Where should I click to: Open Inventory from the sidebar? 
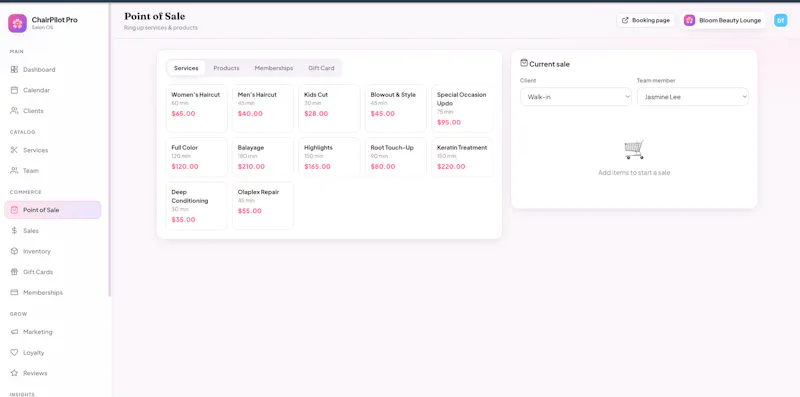[x=53, y=251]
